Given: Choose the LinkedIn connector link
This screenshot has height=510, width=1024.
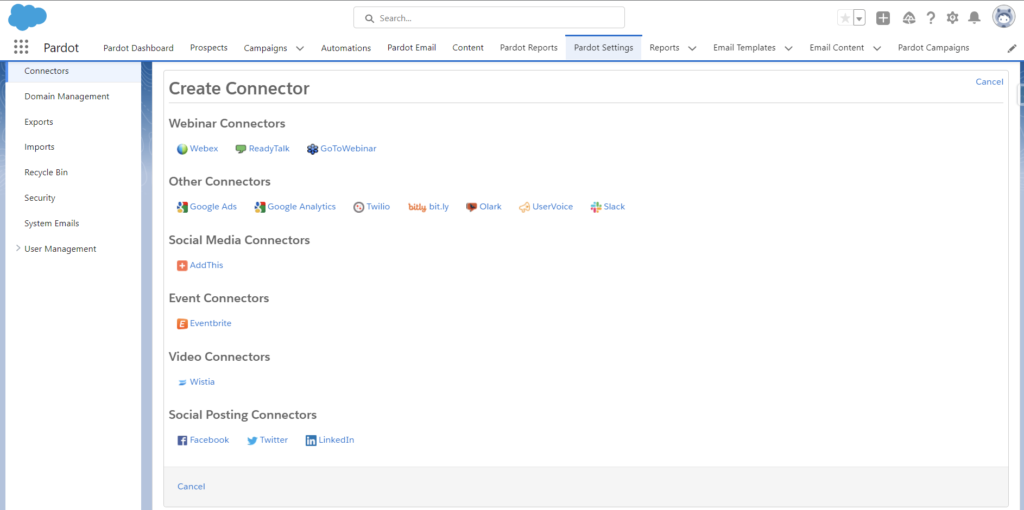Looking at the screenshot, I should coord(336,440).
